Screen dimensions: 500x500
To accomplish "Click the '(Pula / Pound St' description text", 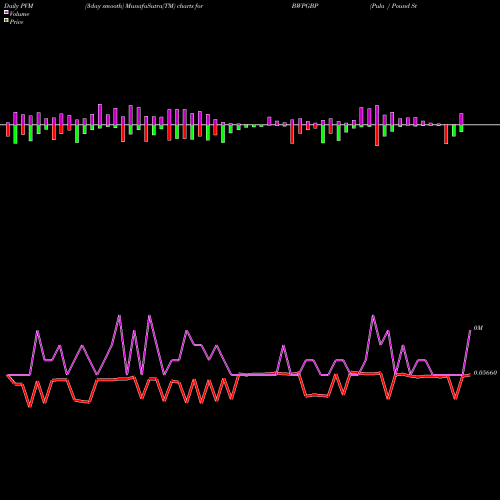I will pyautogui.click(x=393, y=6).
